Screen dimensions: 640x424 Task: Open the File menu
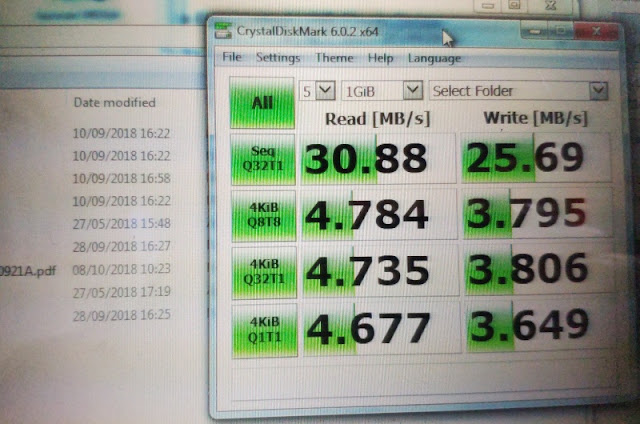pyautogui.click(x=232, y=57)
